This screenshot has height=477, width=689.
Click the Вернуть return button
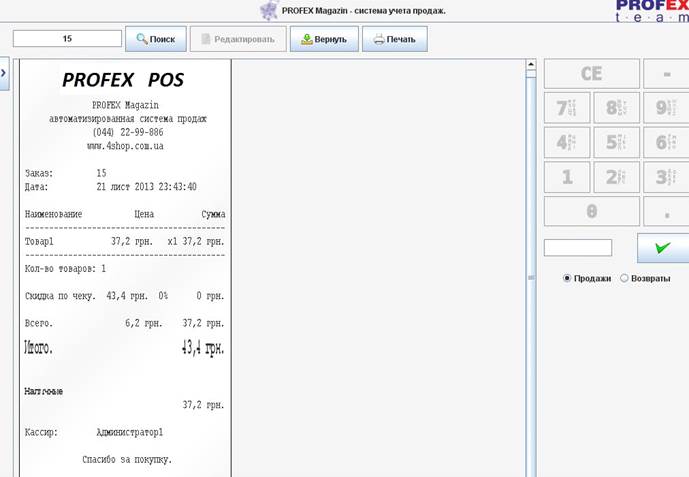324,39
